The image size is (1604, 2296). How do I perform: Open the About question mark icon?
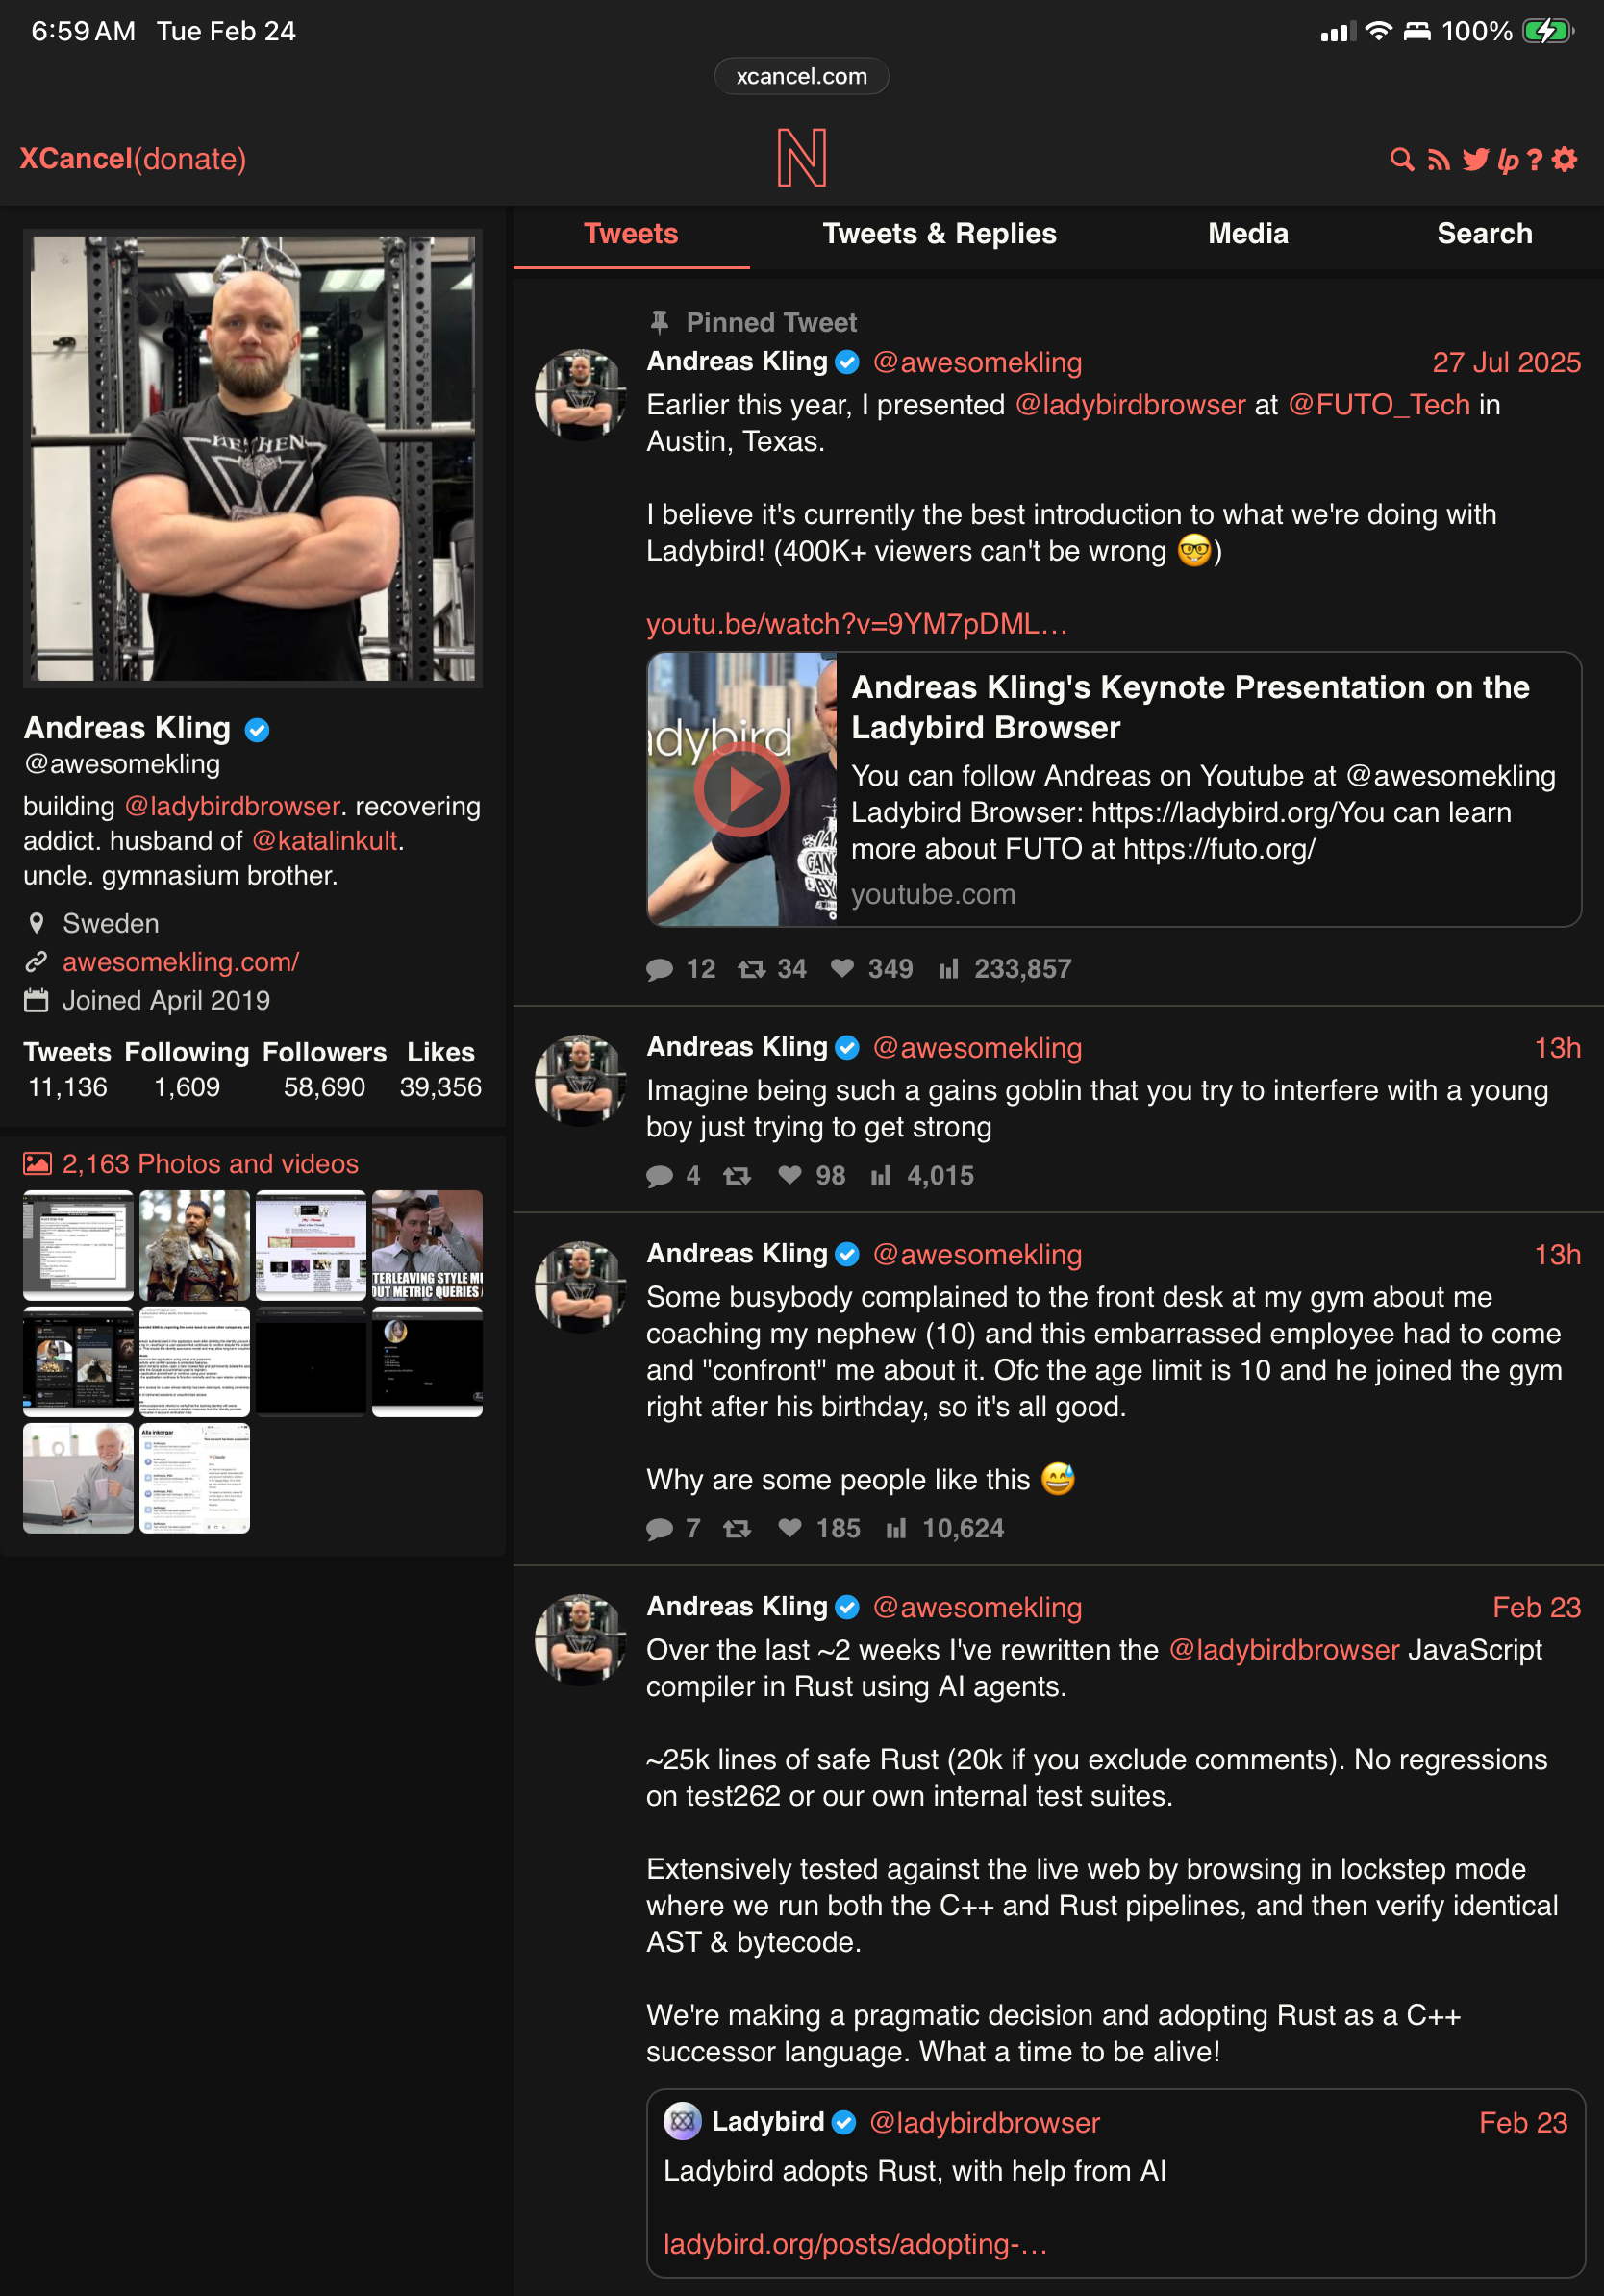point(1535,160)
